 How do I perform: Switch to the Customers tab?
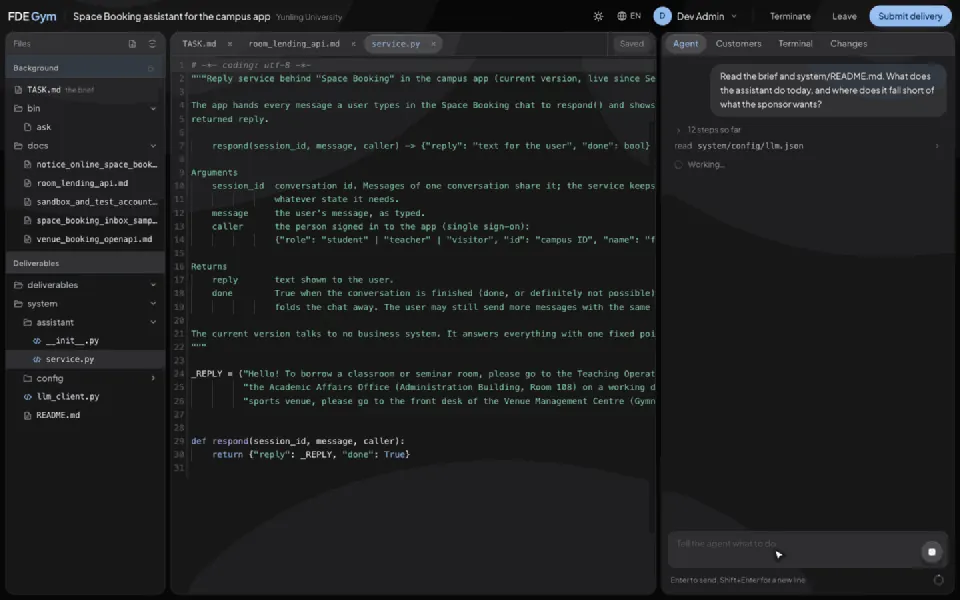pos(738,44)
